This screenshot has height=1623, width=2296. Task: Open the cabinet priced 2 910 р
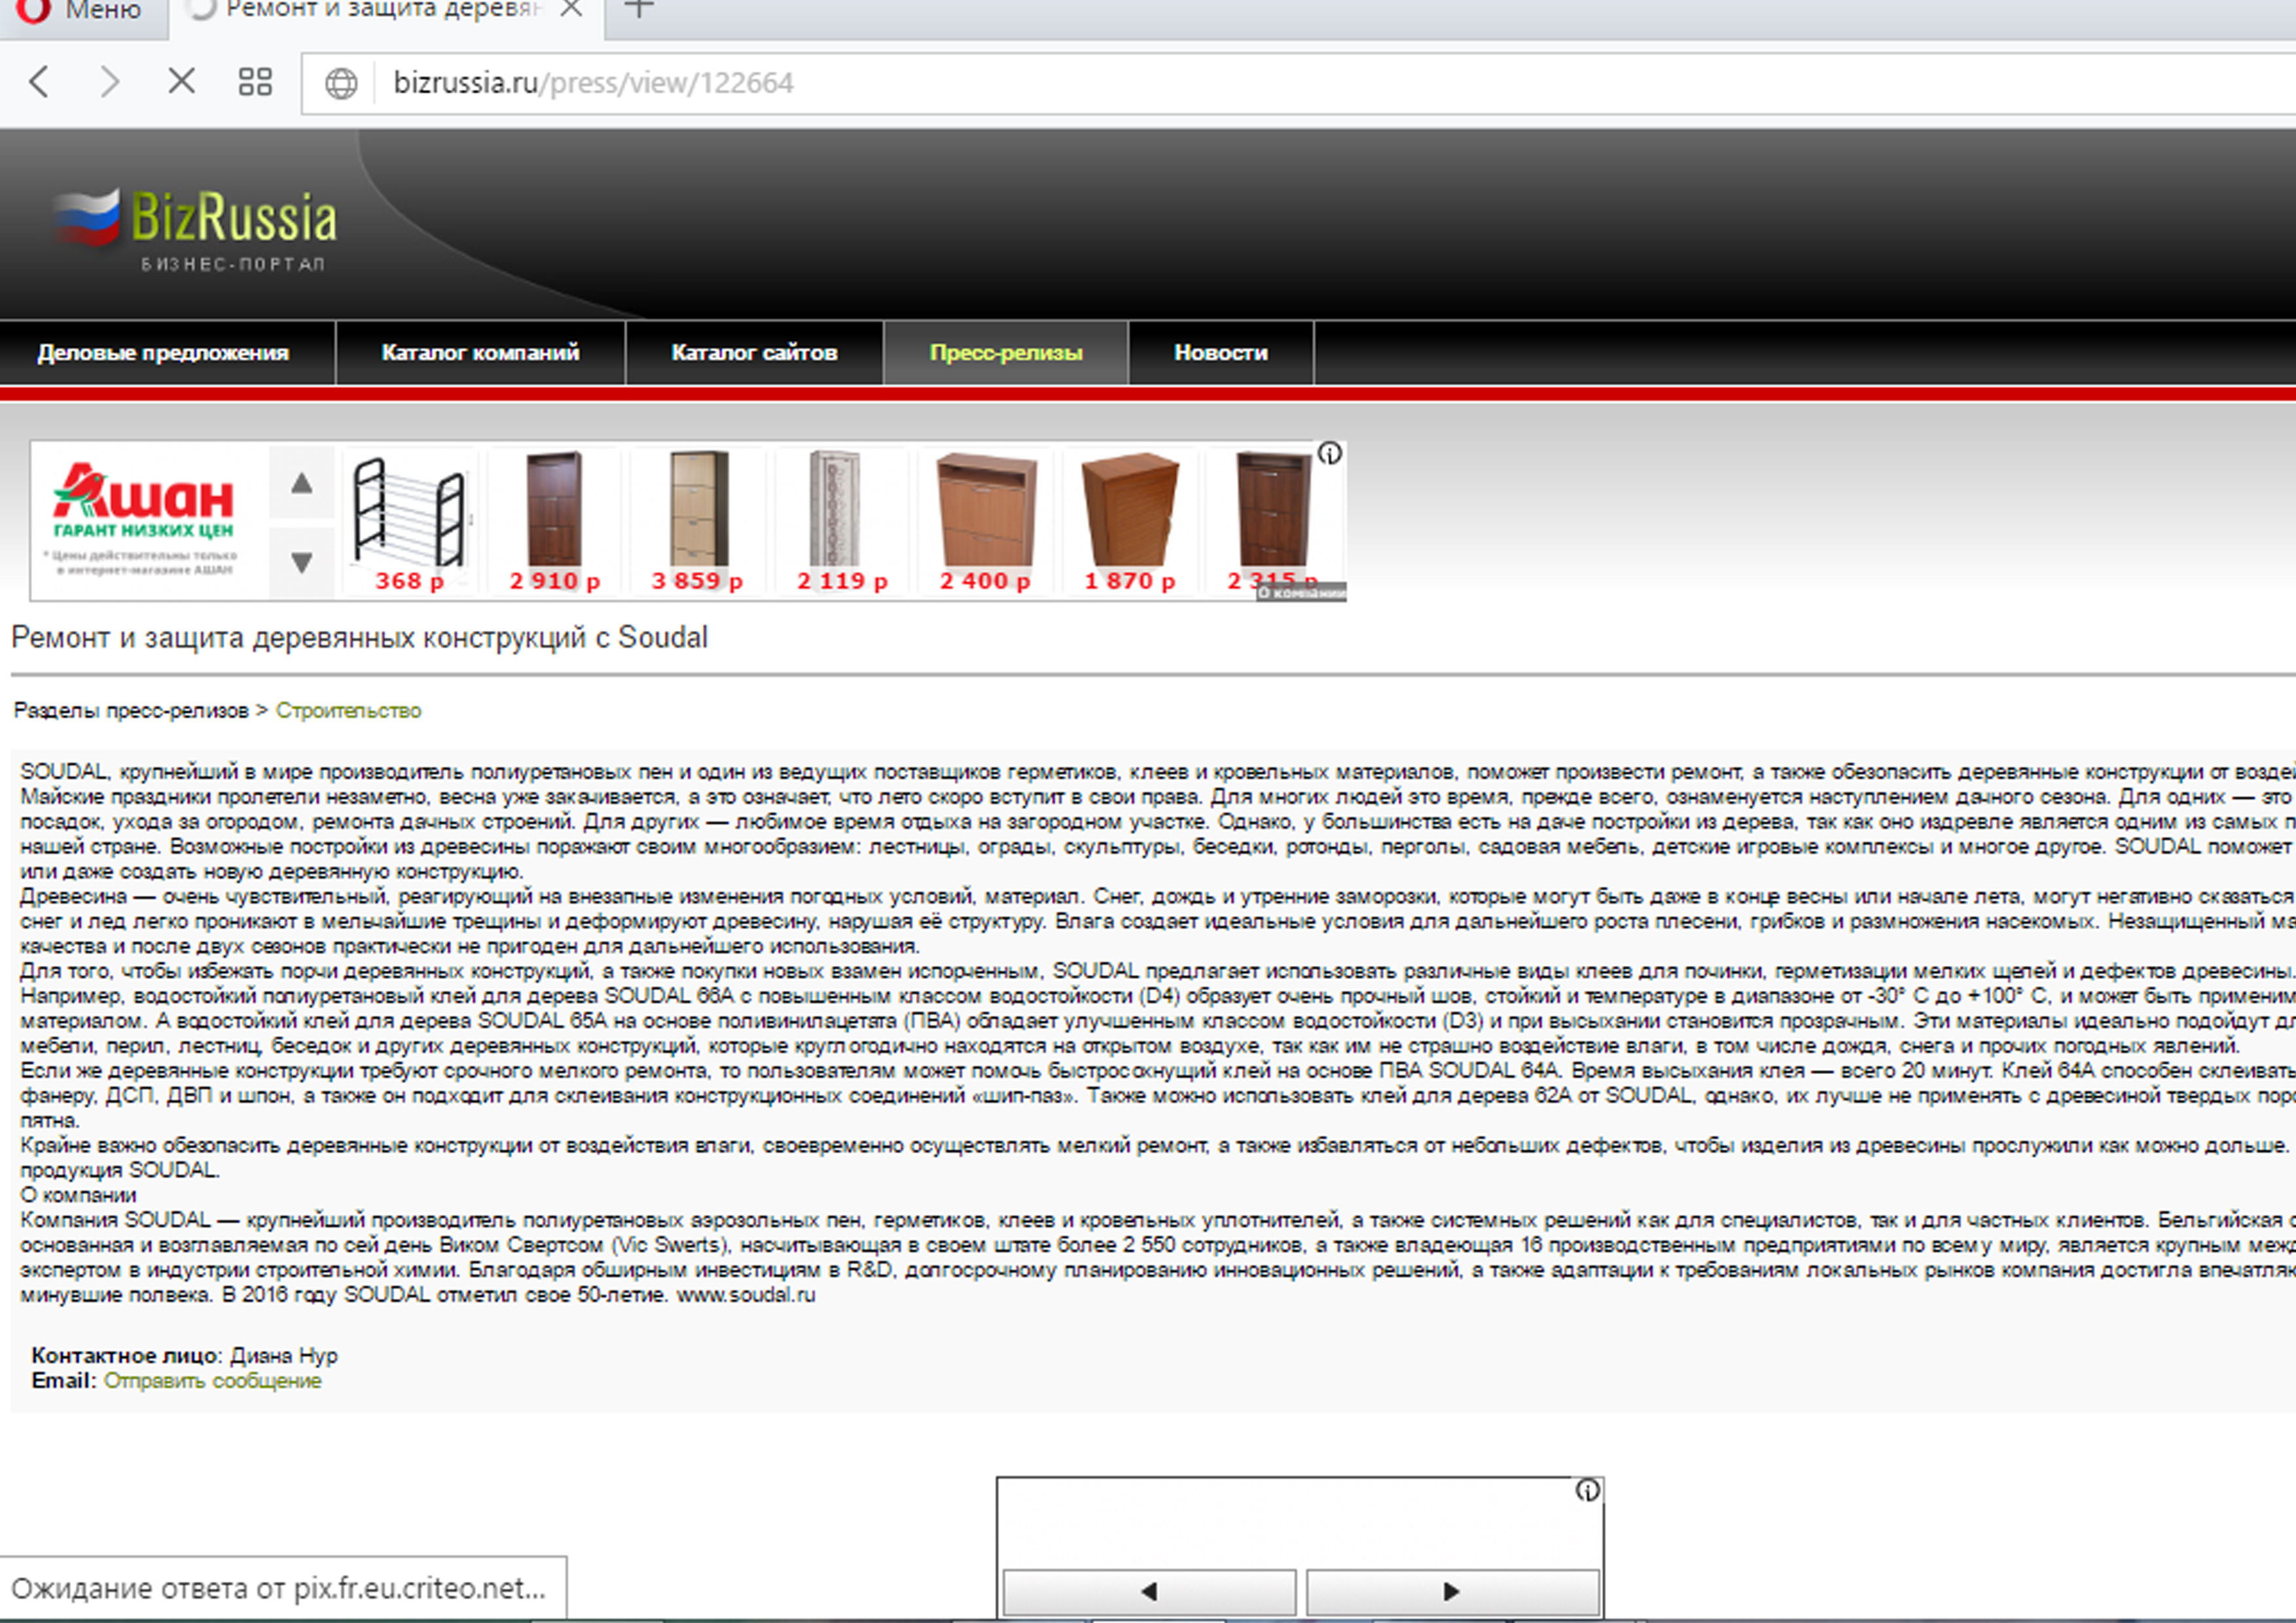[x=555, y=523]
